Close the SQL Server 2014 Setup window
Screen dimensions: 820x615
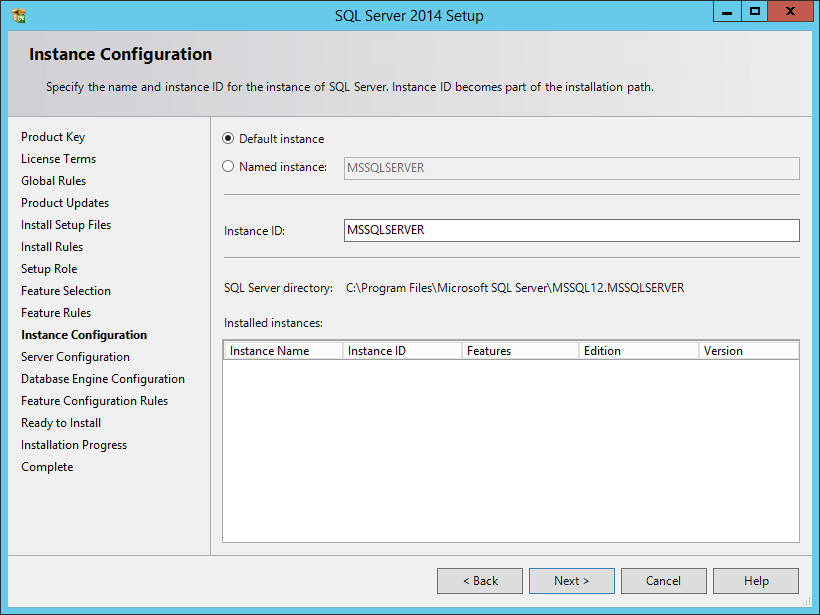coord(790,12)
